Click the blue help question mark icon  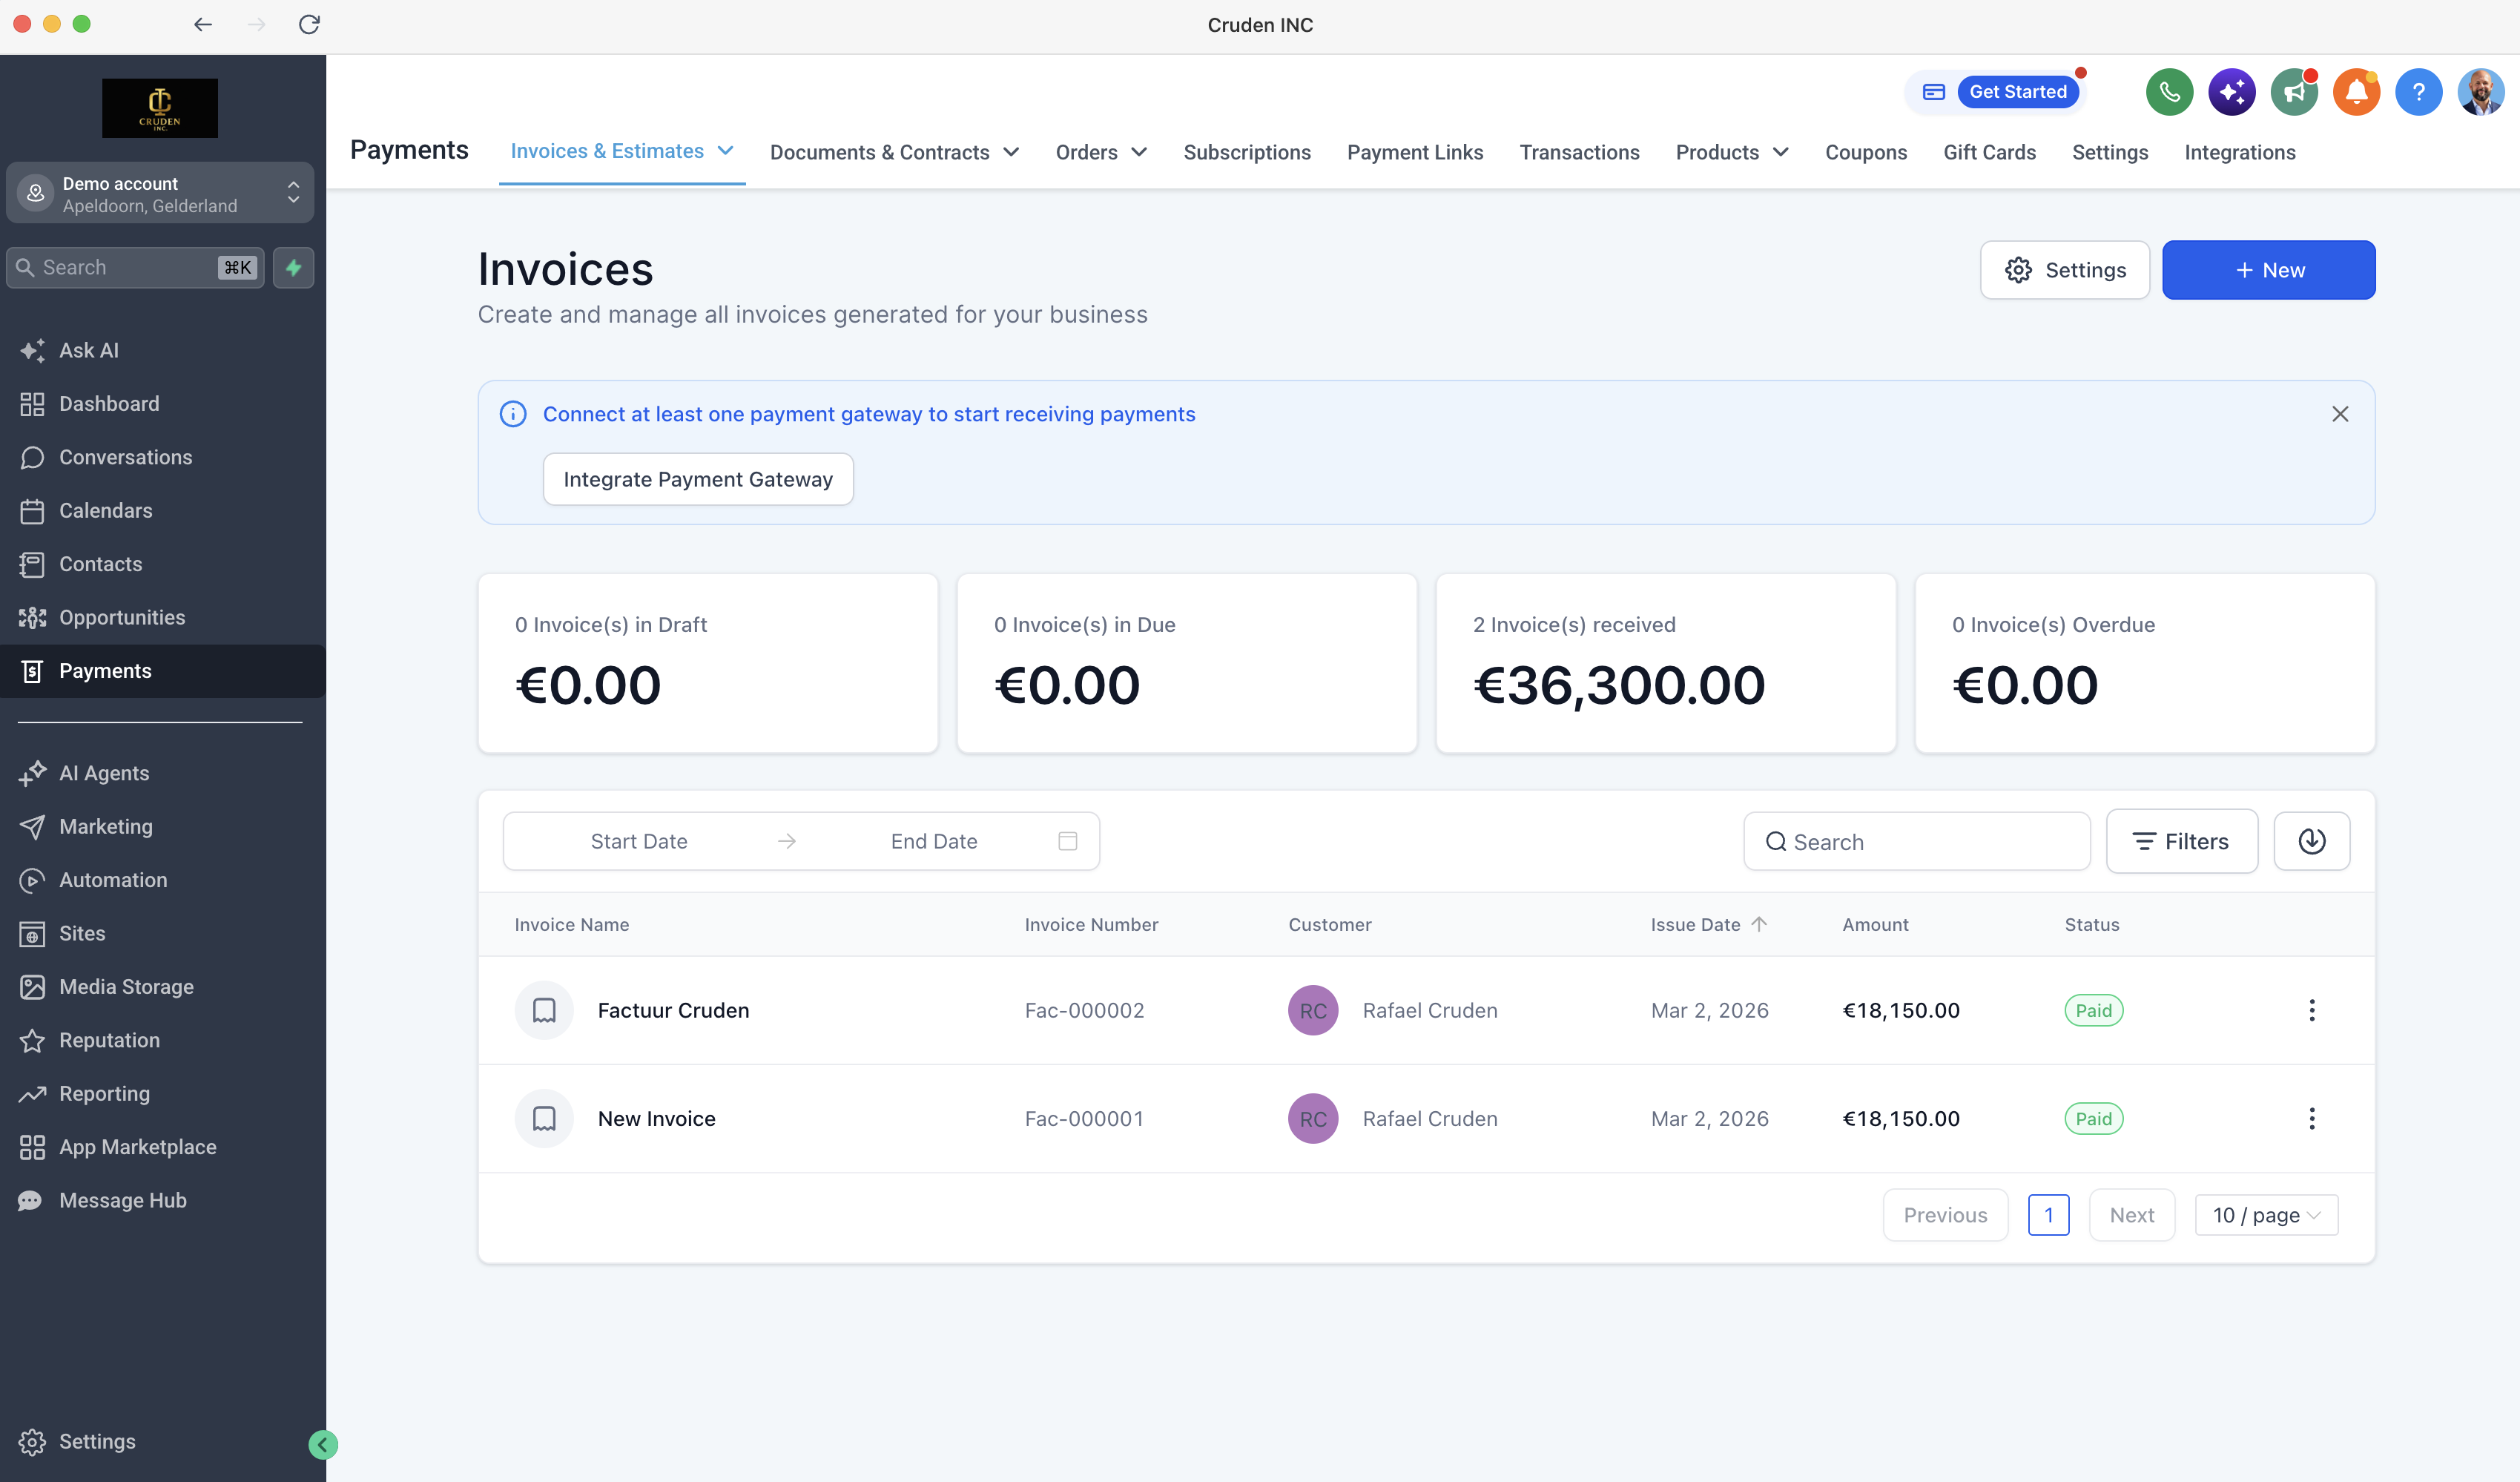click(2418, 93)
